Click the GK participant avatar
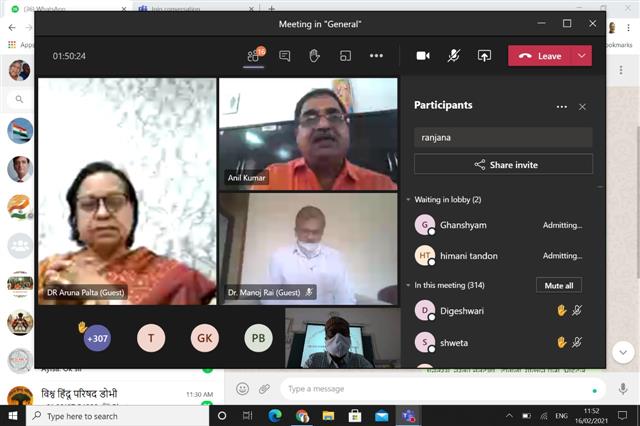Image resolution: width=640 pixels, height=426 pixels. (205, 338)
